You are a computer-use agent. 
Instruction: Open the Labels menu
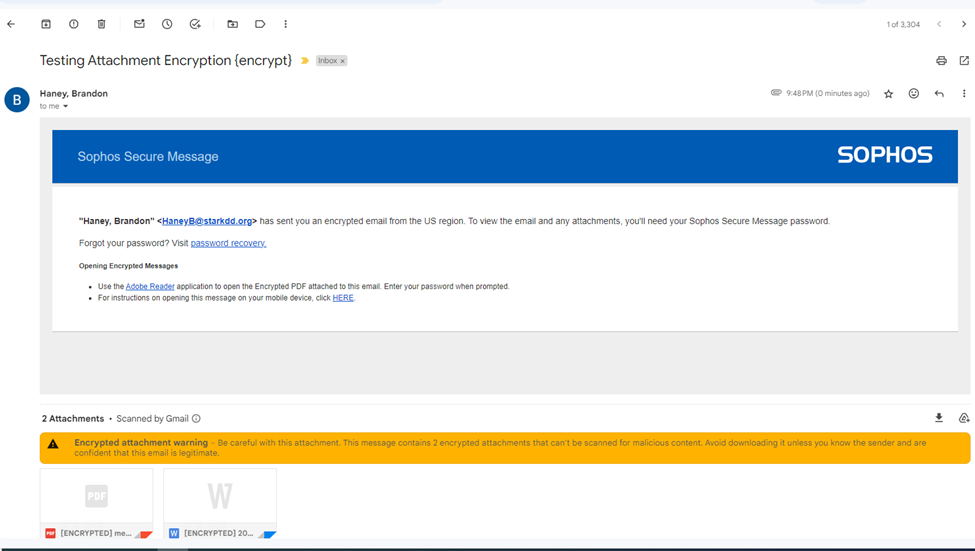(x=260, y=24)
